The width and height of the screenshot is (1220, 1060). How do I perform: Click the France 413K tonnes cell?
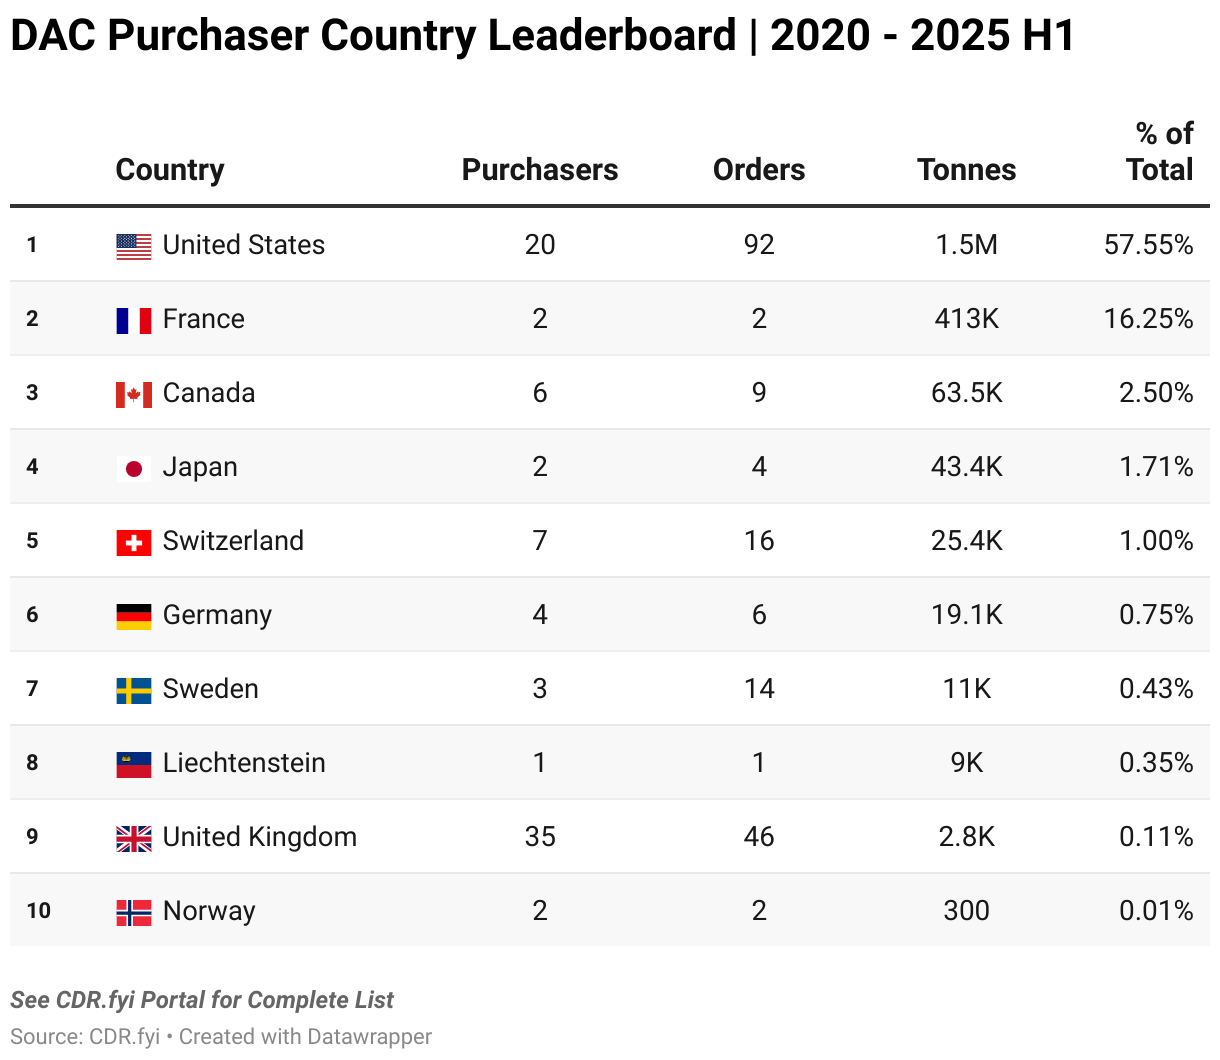tap(966, 319)
